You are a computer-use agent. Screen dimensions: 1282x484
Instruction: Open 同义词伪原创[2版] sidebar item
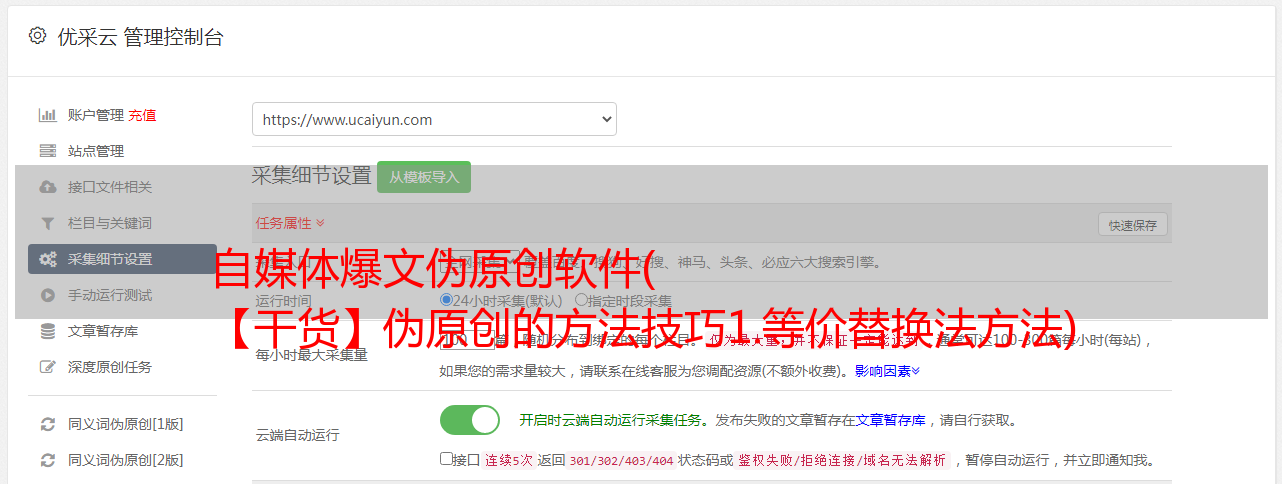(x=126, y=460)
